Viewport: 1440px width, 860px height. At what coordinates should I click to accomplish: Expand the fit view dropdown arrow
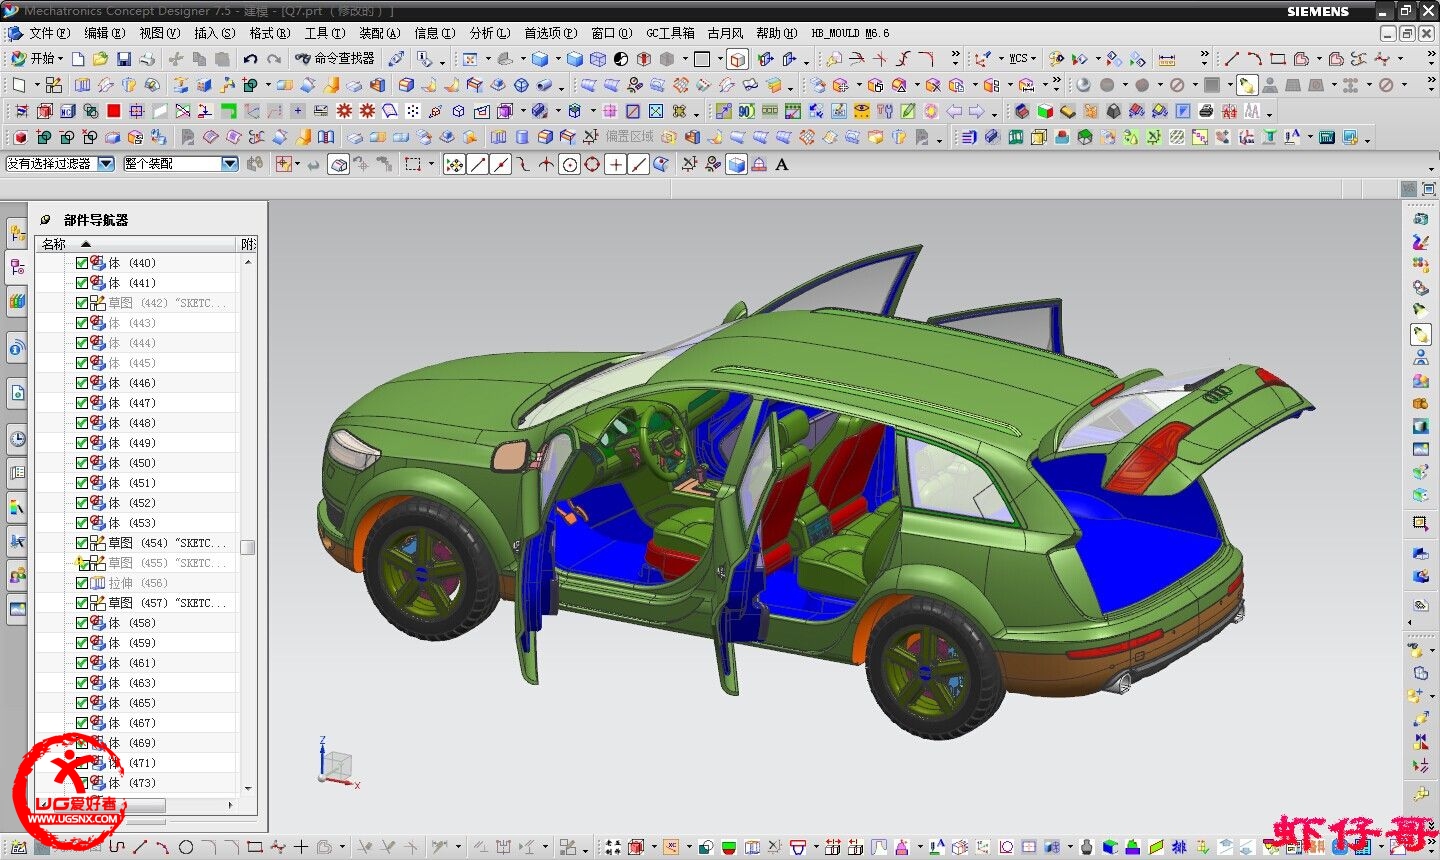[488, 59]
